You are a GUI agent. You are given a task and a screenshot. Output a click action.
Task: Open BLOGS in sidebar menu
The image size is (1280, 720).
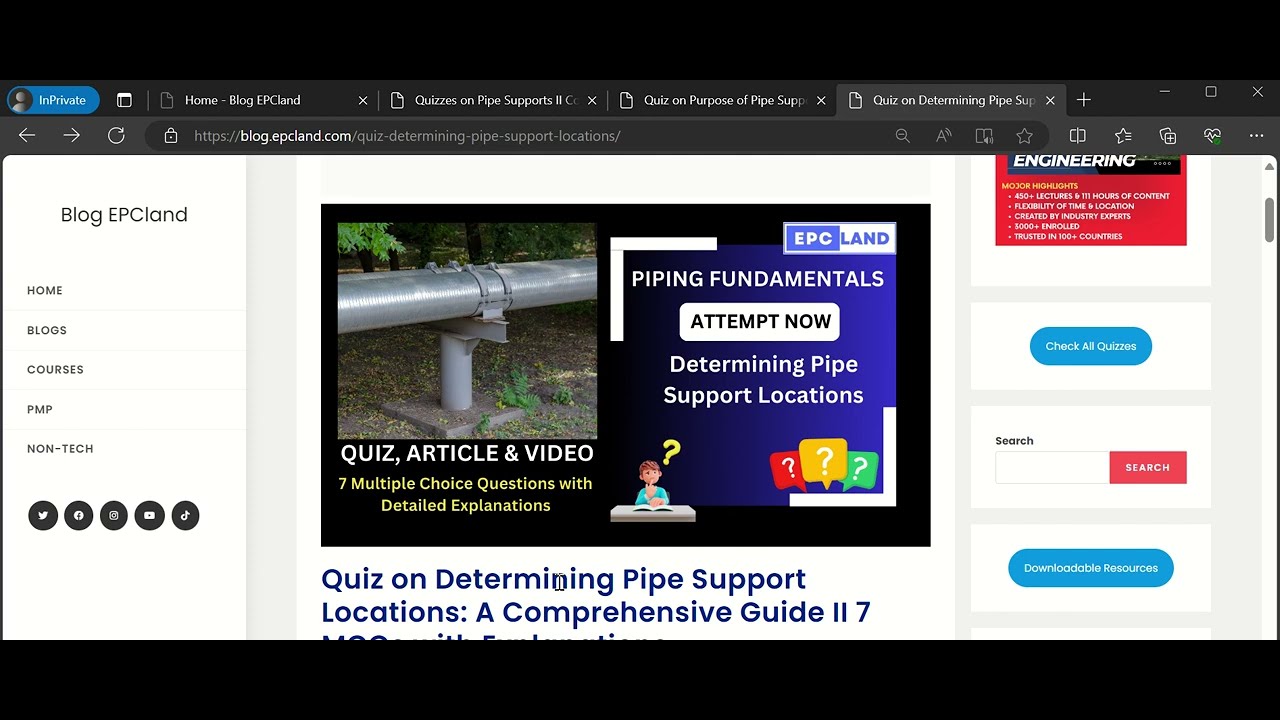point(47,330)
